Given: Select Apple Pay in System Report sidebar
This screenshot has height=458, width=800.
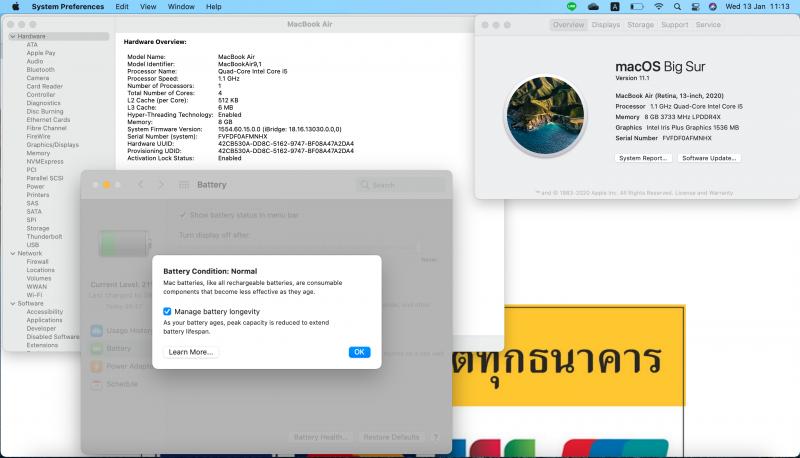Looking at the screenshot, I should tap(41, 53).
